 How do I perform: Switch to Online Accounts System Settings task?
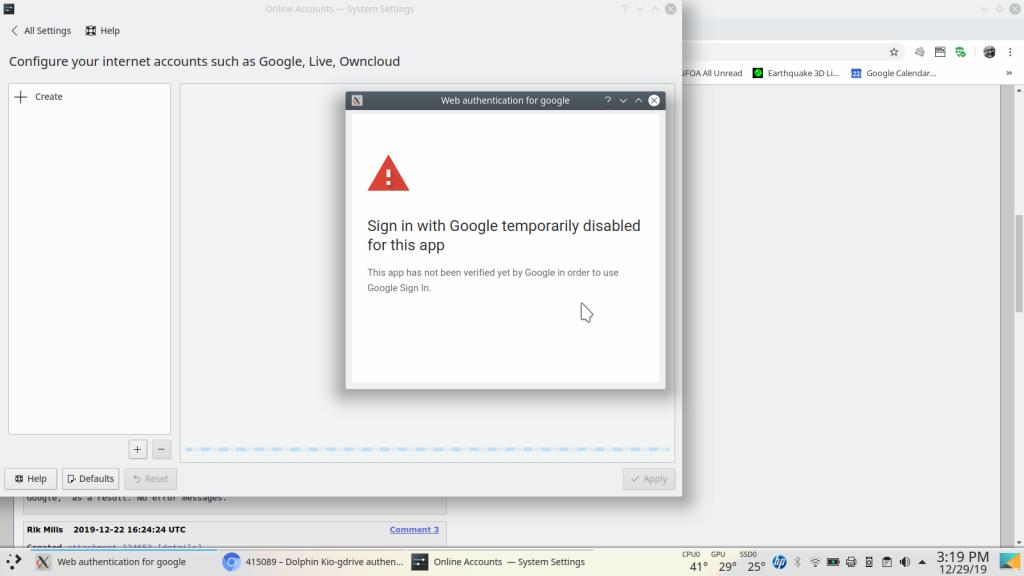point(499,562)
